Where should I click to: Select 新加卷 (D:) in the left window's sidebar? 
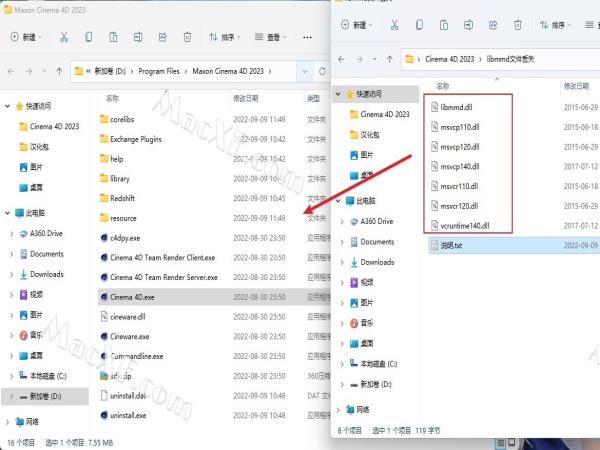[45, 396]
